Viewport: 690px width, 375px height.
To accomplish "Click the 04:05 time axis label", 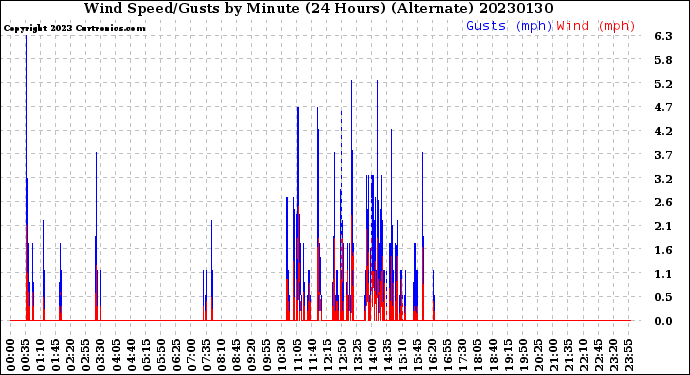I will coord(116,355).
